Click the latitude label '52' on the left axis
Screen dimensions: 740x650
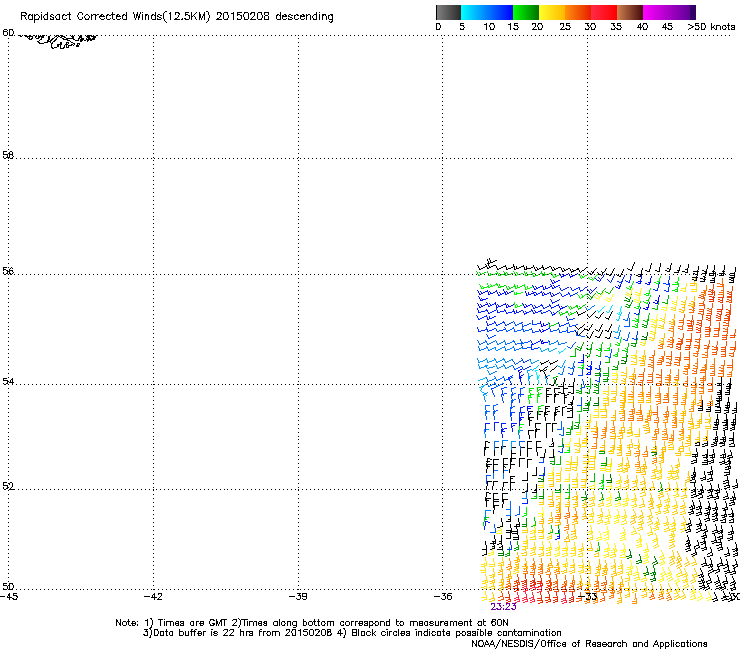click(8, 486)
